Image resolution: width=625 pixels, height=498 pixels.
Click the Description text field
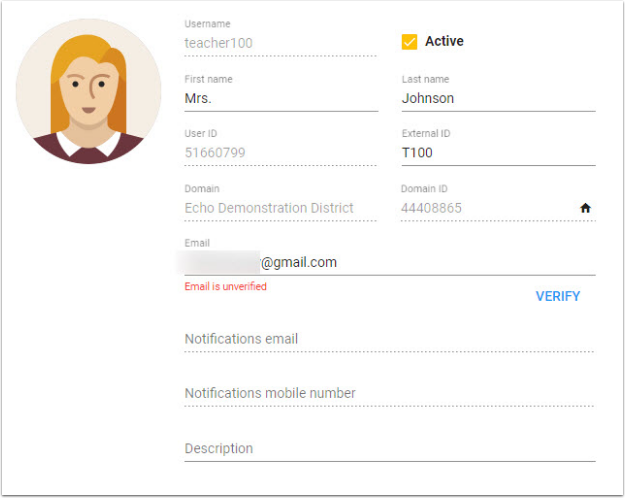(389, 448)
